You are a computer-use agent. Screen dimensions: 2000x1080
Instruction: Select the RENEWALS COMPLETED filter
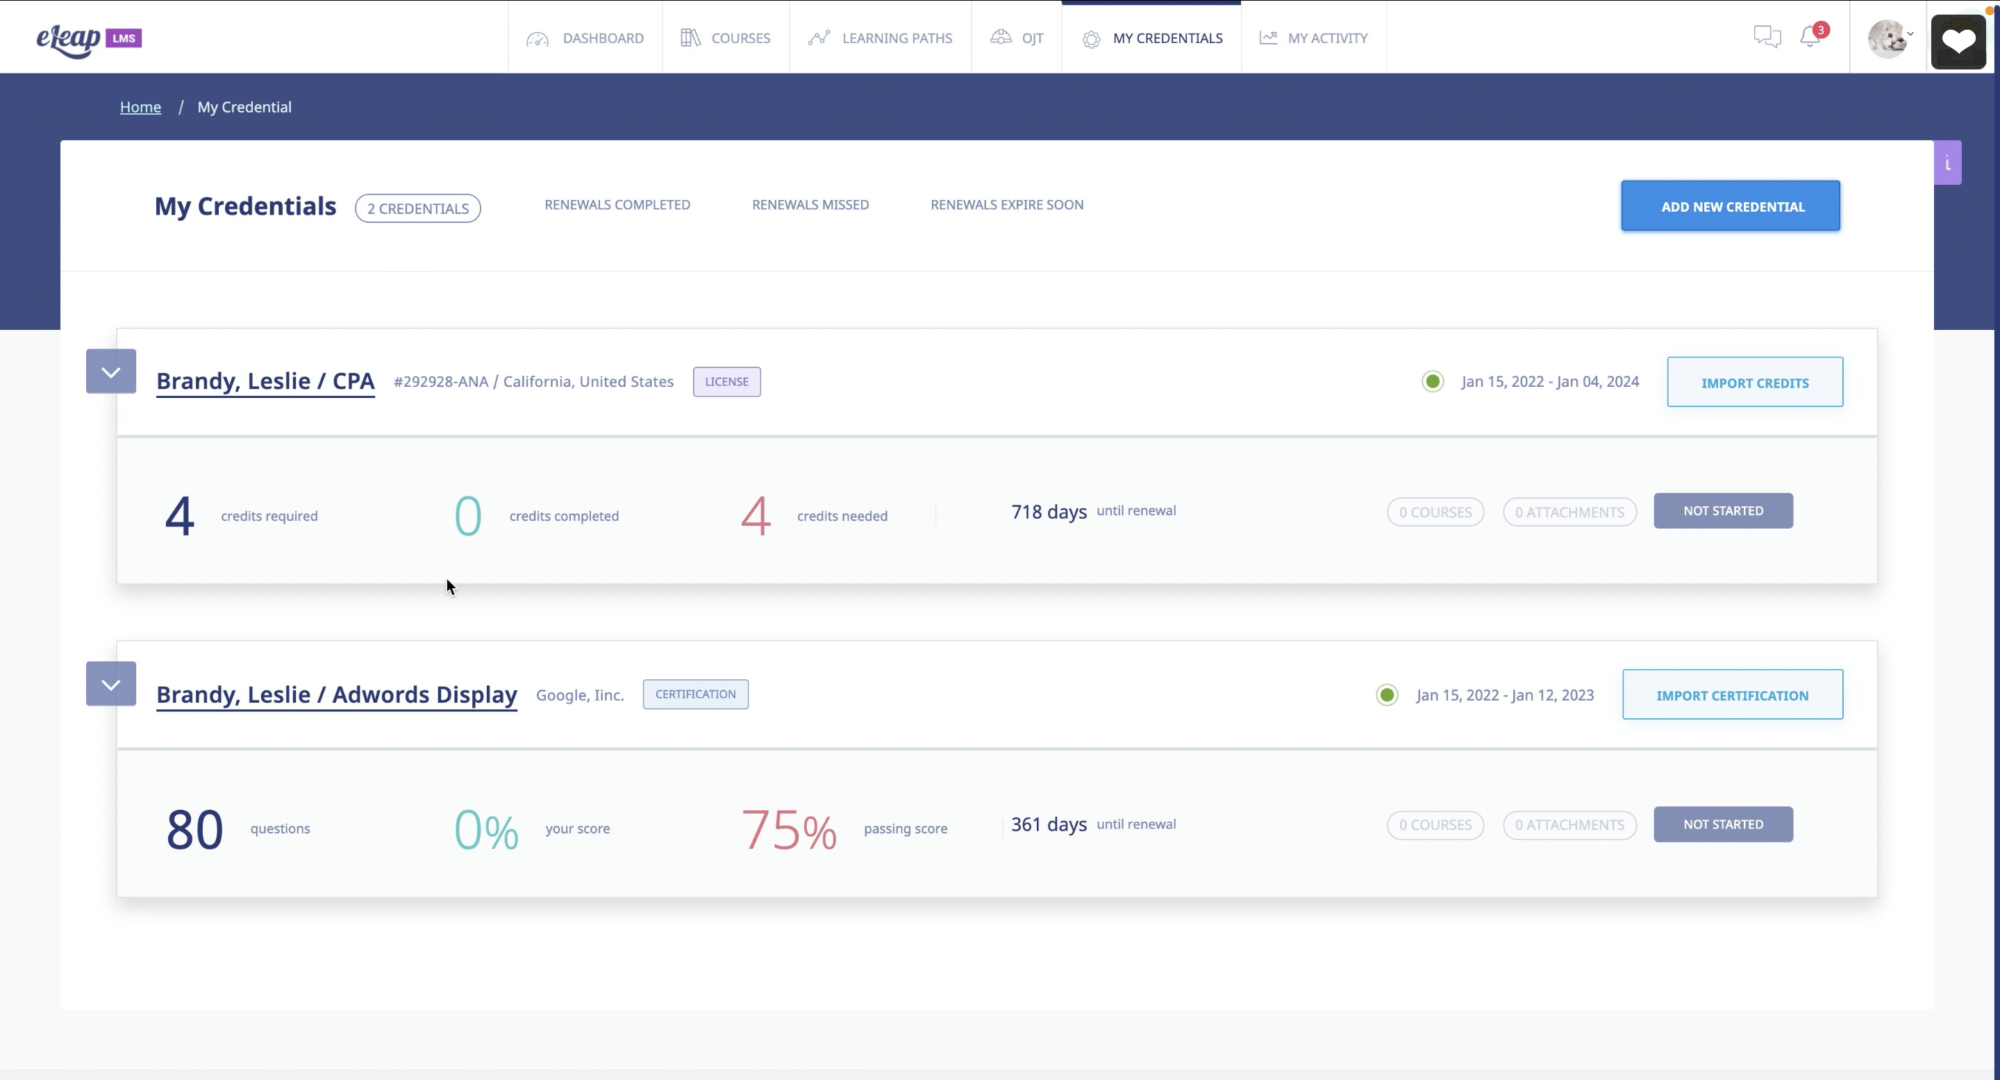pyautogui.click(x=617, y=204)
